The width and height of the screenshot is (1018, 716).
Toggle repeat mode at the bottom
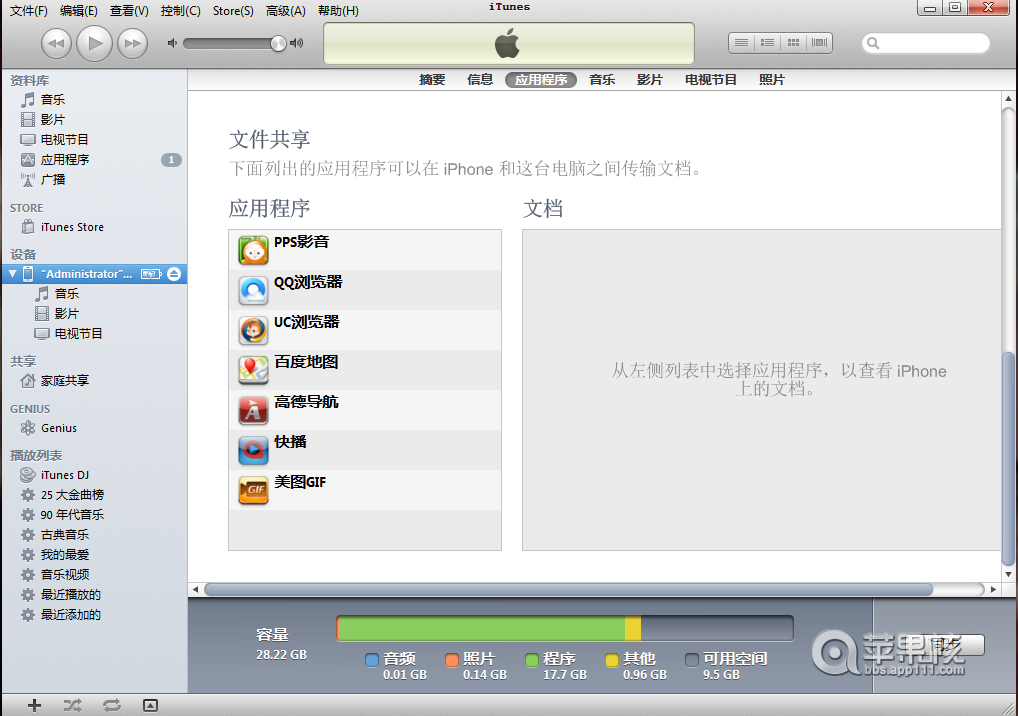click(111, 705)
